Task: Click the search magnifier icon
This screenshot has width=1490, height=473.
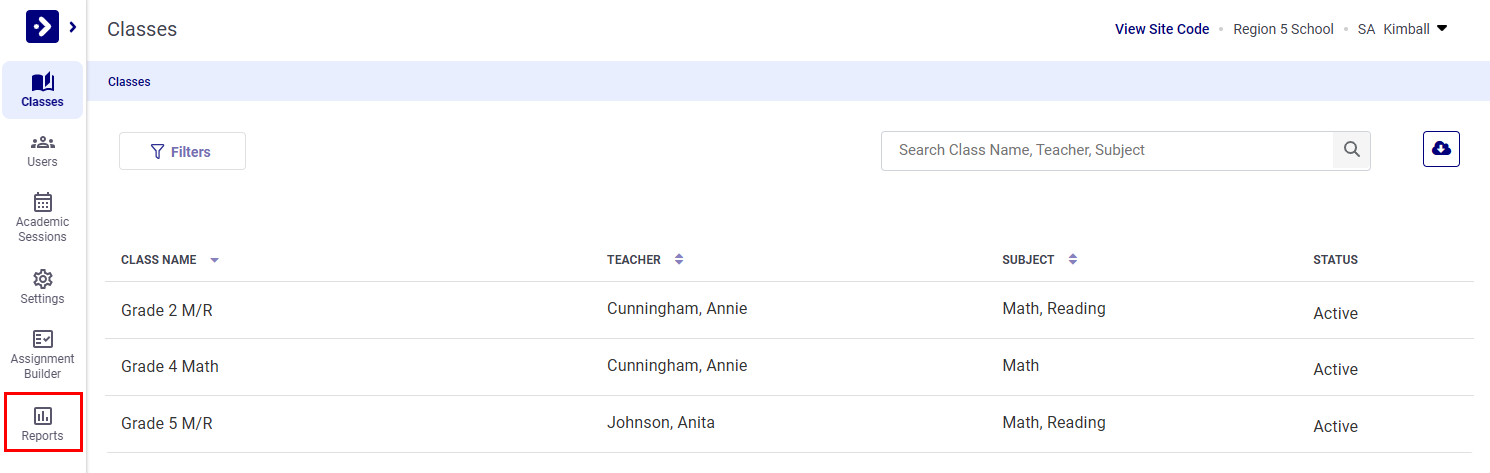Action: [1351, 150]
